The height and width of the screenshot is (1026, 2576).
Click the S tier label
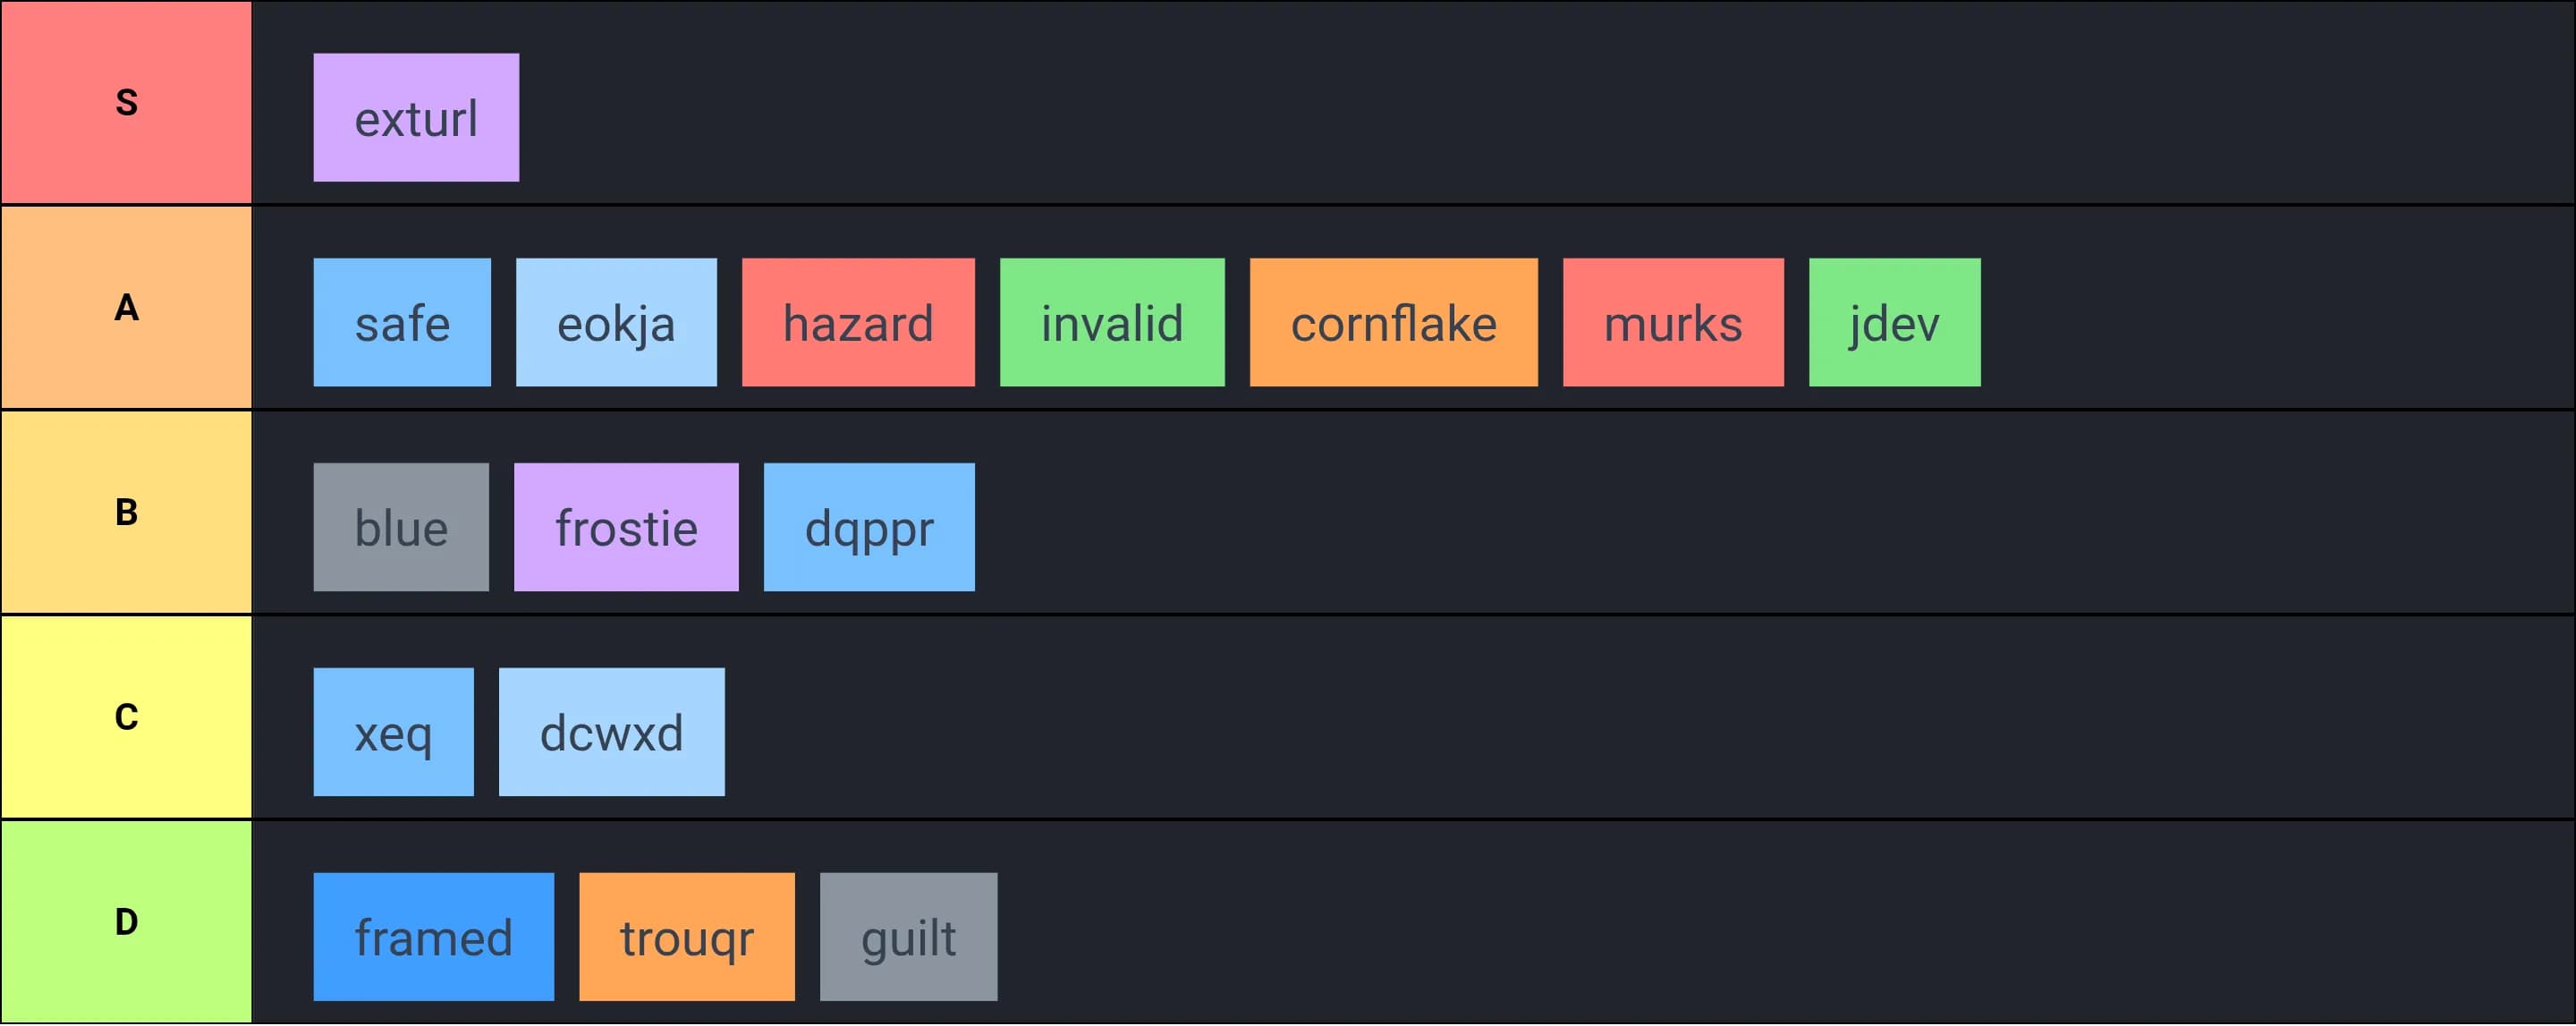pos(126,103)
